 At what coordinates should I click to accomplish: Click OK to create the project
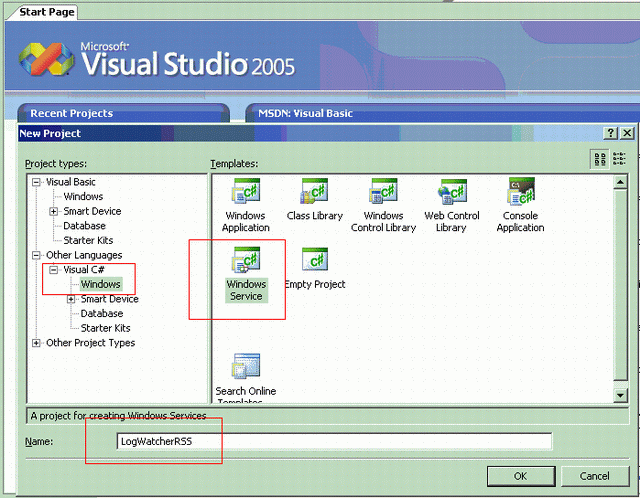[x=520, y=475]
